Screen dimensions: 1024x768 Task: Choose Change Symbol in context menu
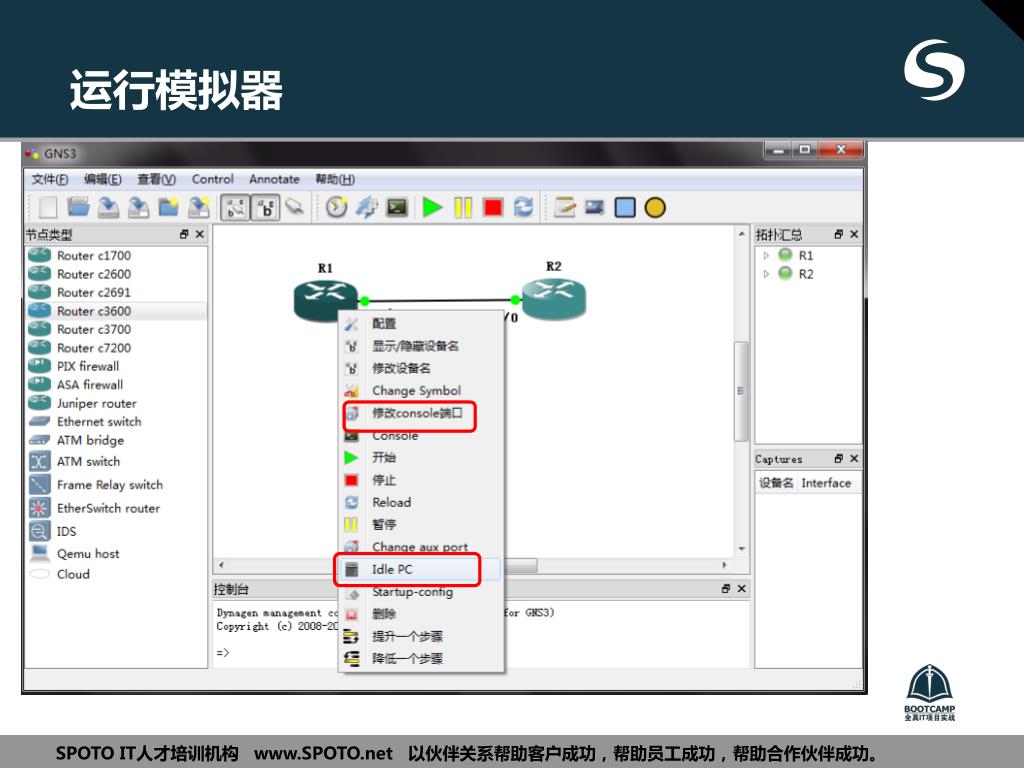pyautogui.click(x=422, y=391)
